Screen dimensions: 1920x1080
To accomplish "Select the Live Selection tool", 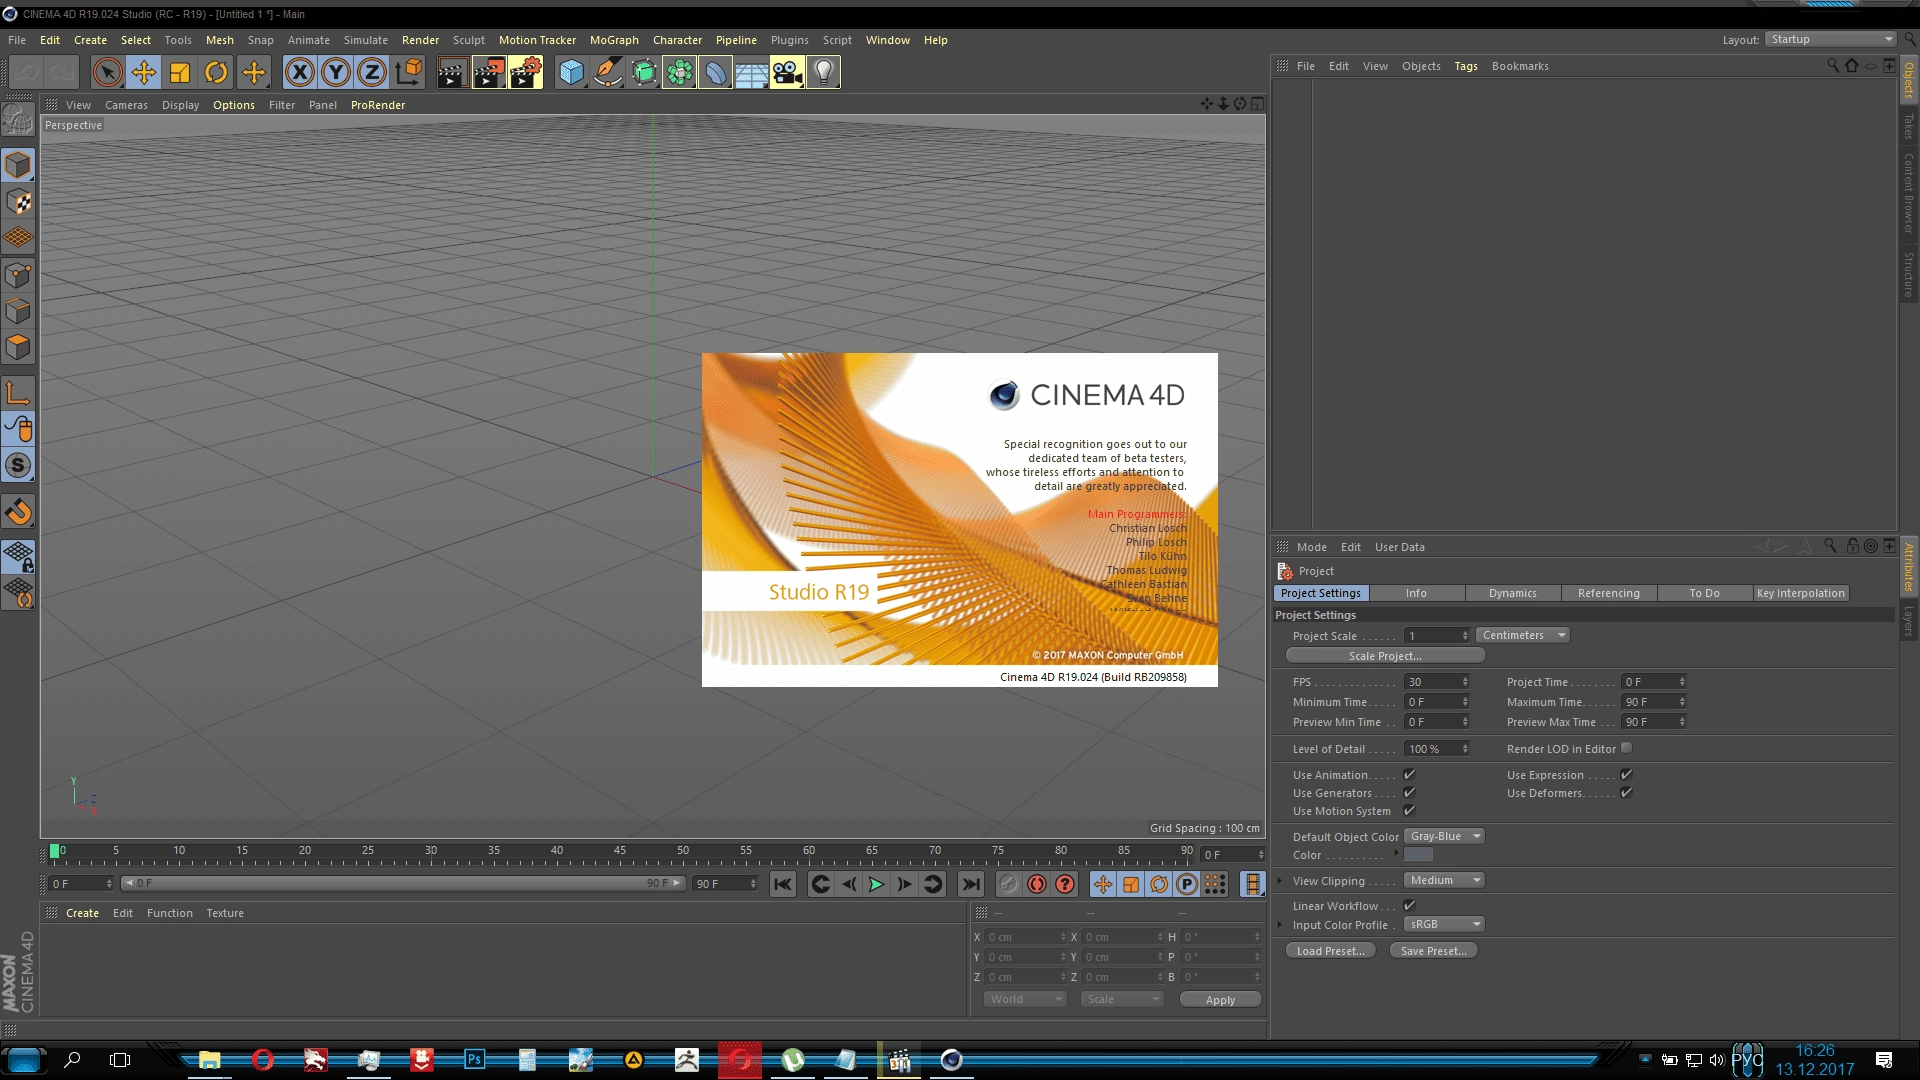I will point(107,72).
